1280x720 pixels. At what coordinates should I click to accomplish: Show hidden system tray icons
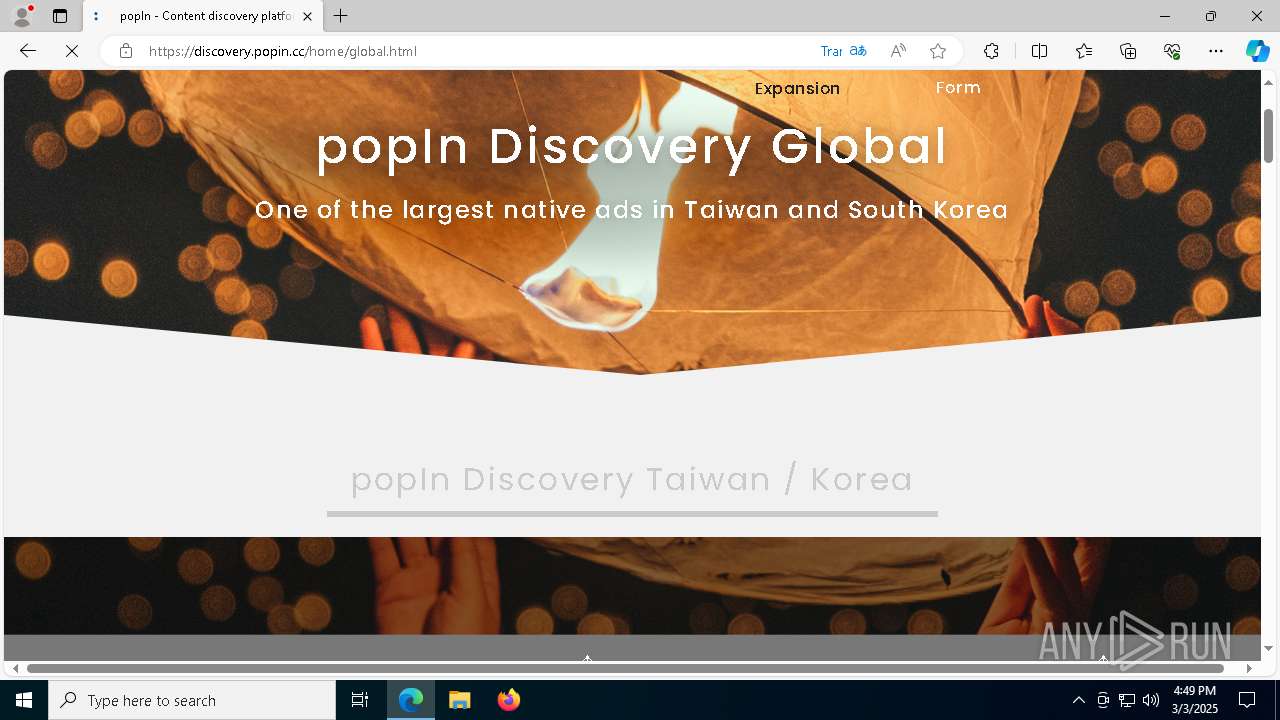1078,700
